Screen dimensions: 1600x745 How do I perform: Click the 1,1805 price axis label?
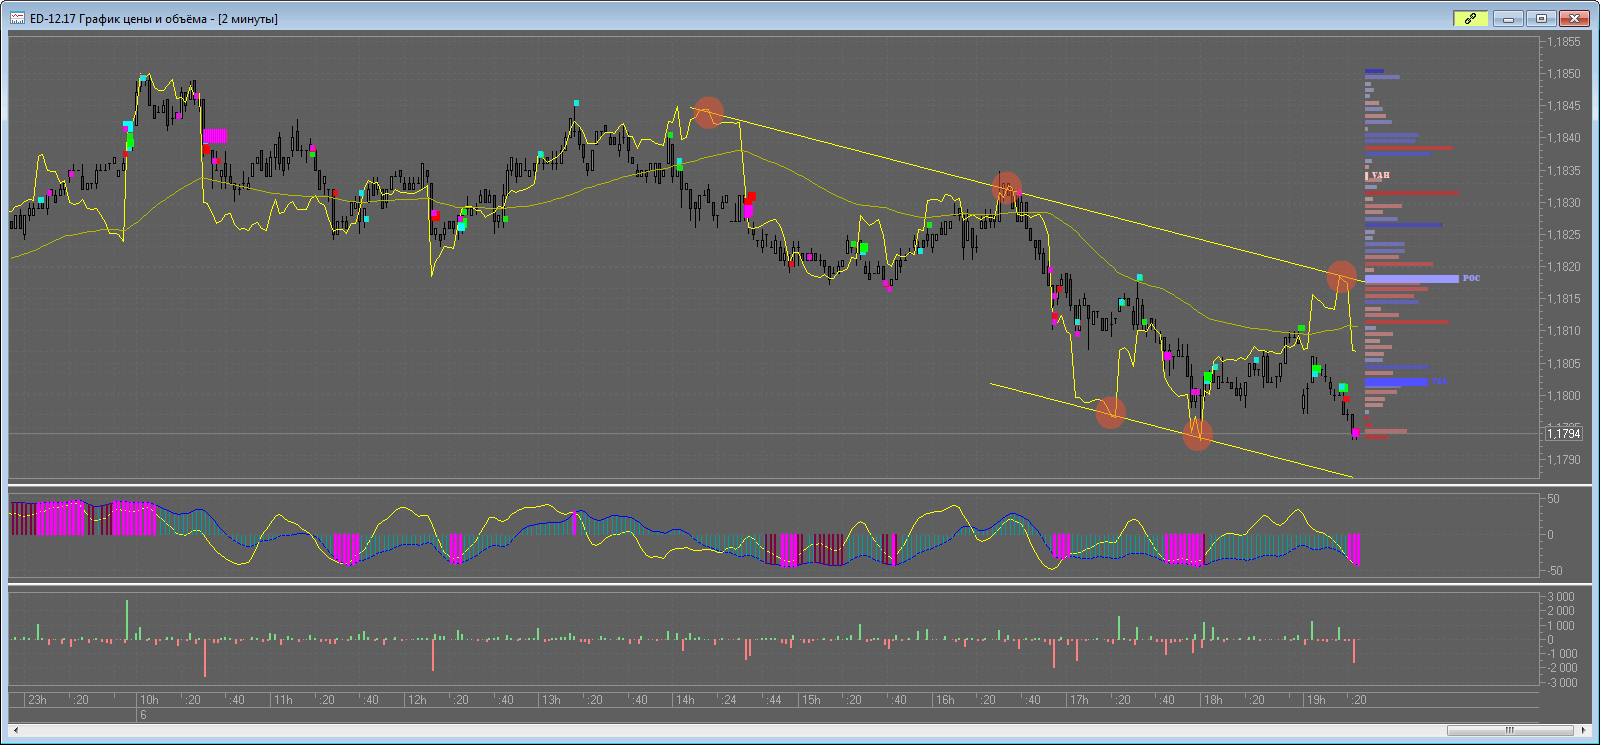1564,364
